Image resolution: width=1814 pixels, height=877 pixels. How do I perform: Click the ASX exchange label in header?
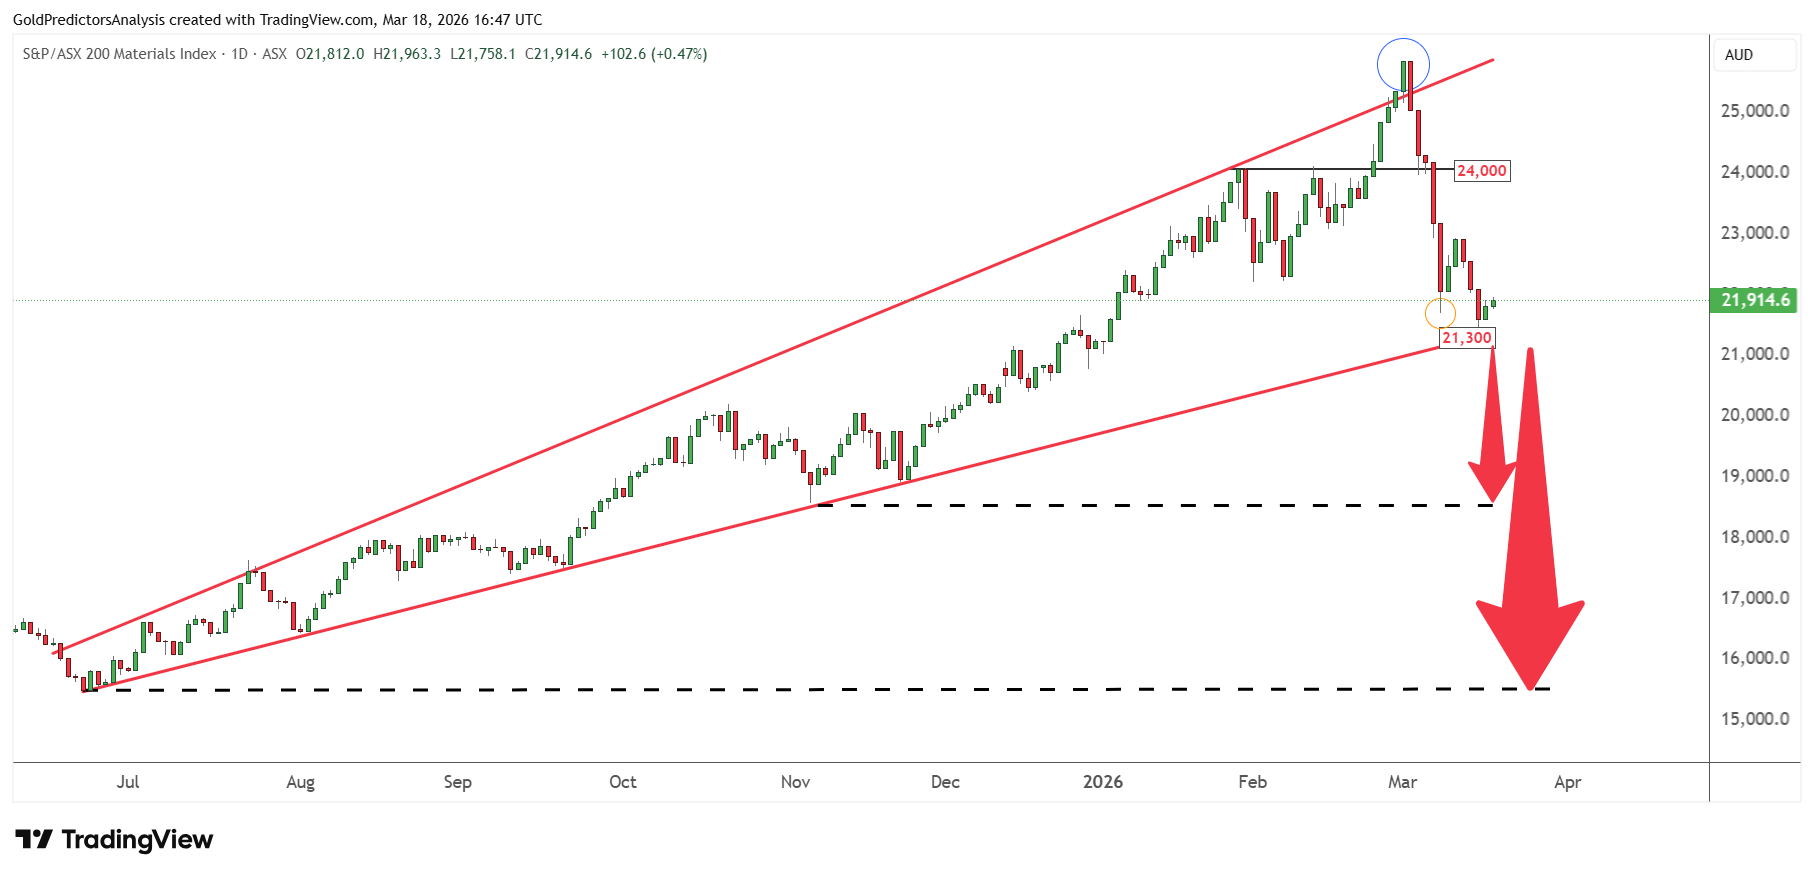point(274,54)
